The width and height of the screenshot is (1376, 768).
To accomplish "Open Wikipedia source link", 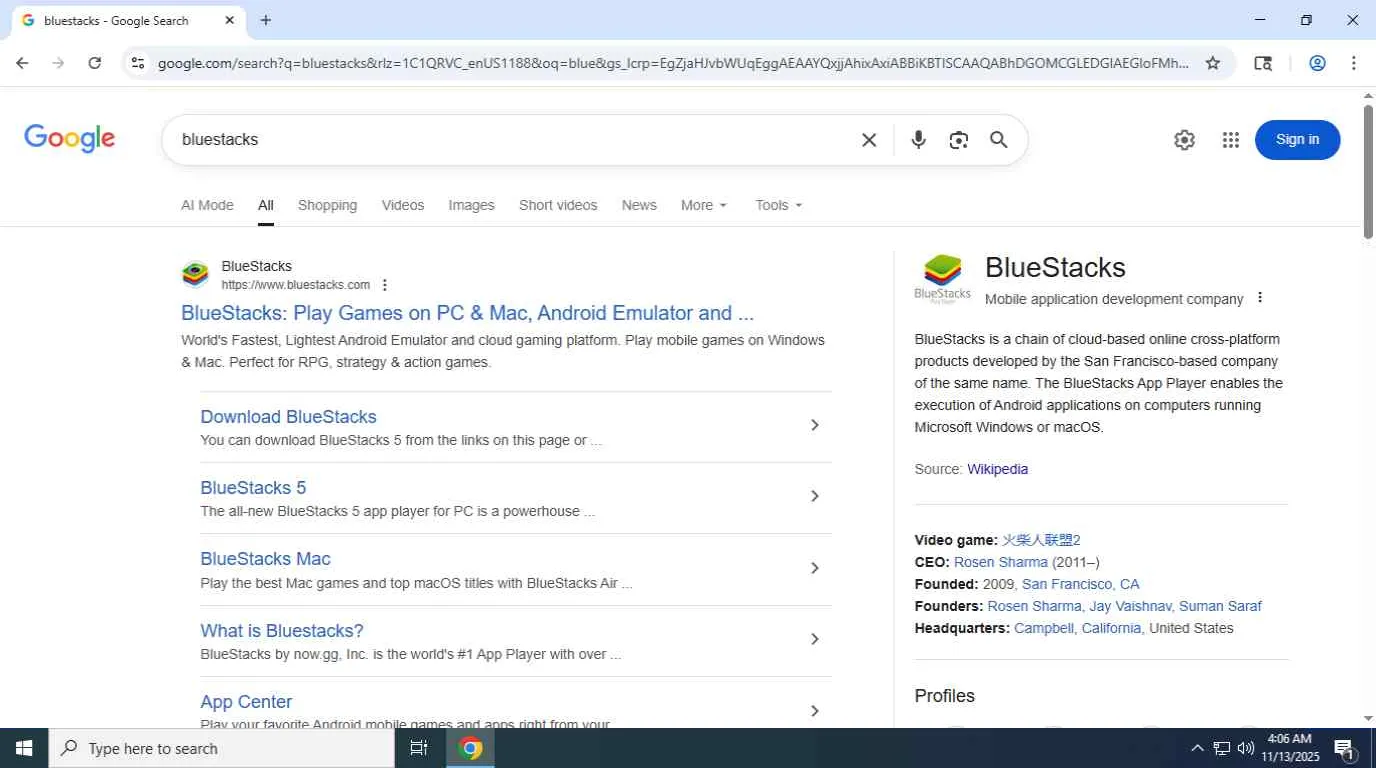I will pyautogui.click(x=997, y=469).
